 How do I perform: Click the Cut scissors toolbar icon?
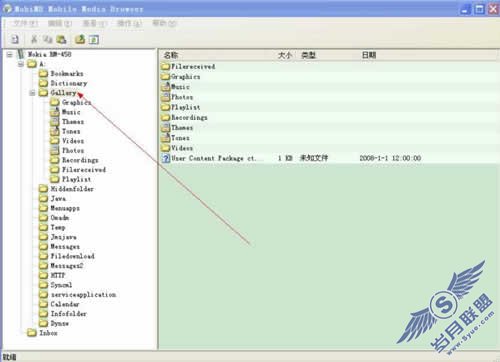(34, 39)
